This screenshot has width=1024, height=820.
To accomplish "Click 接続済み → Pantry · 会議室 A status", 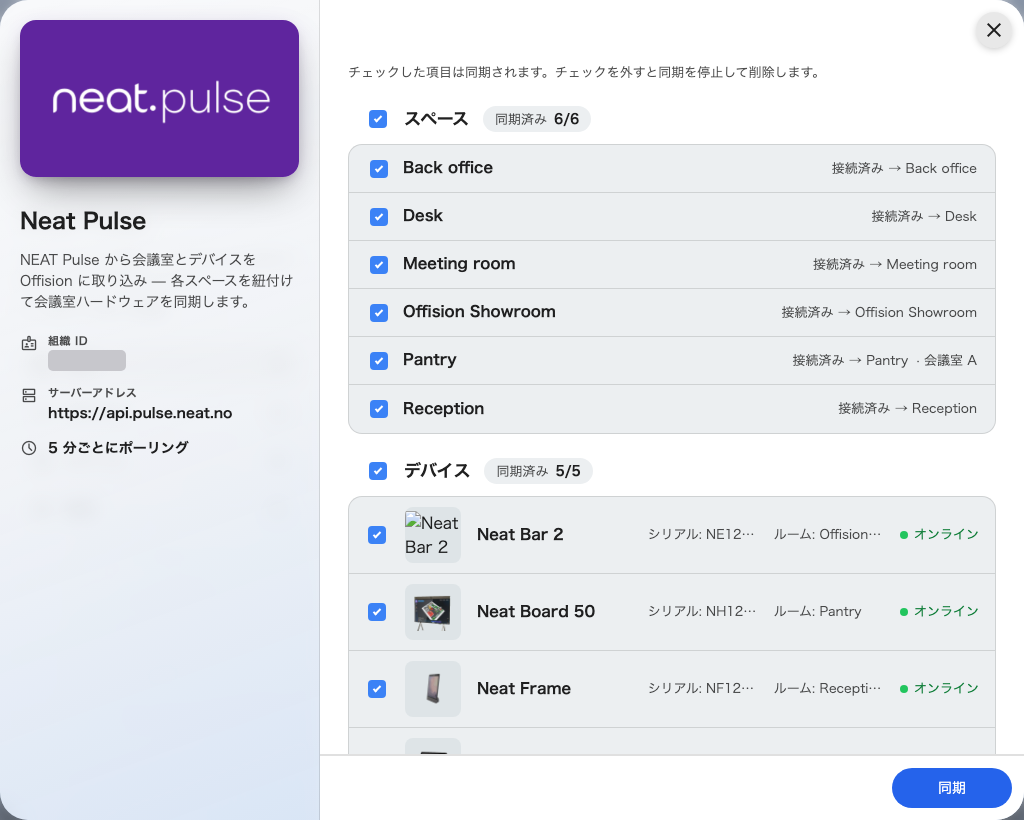I will click(x=884, y=360).
